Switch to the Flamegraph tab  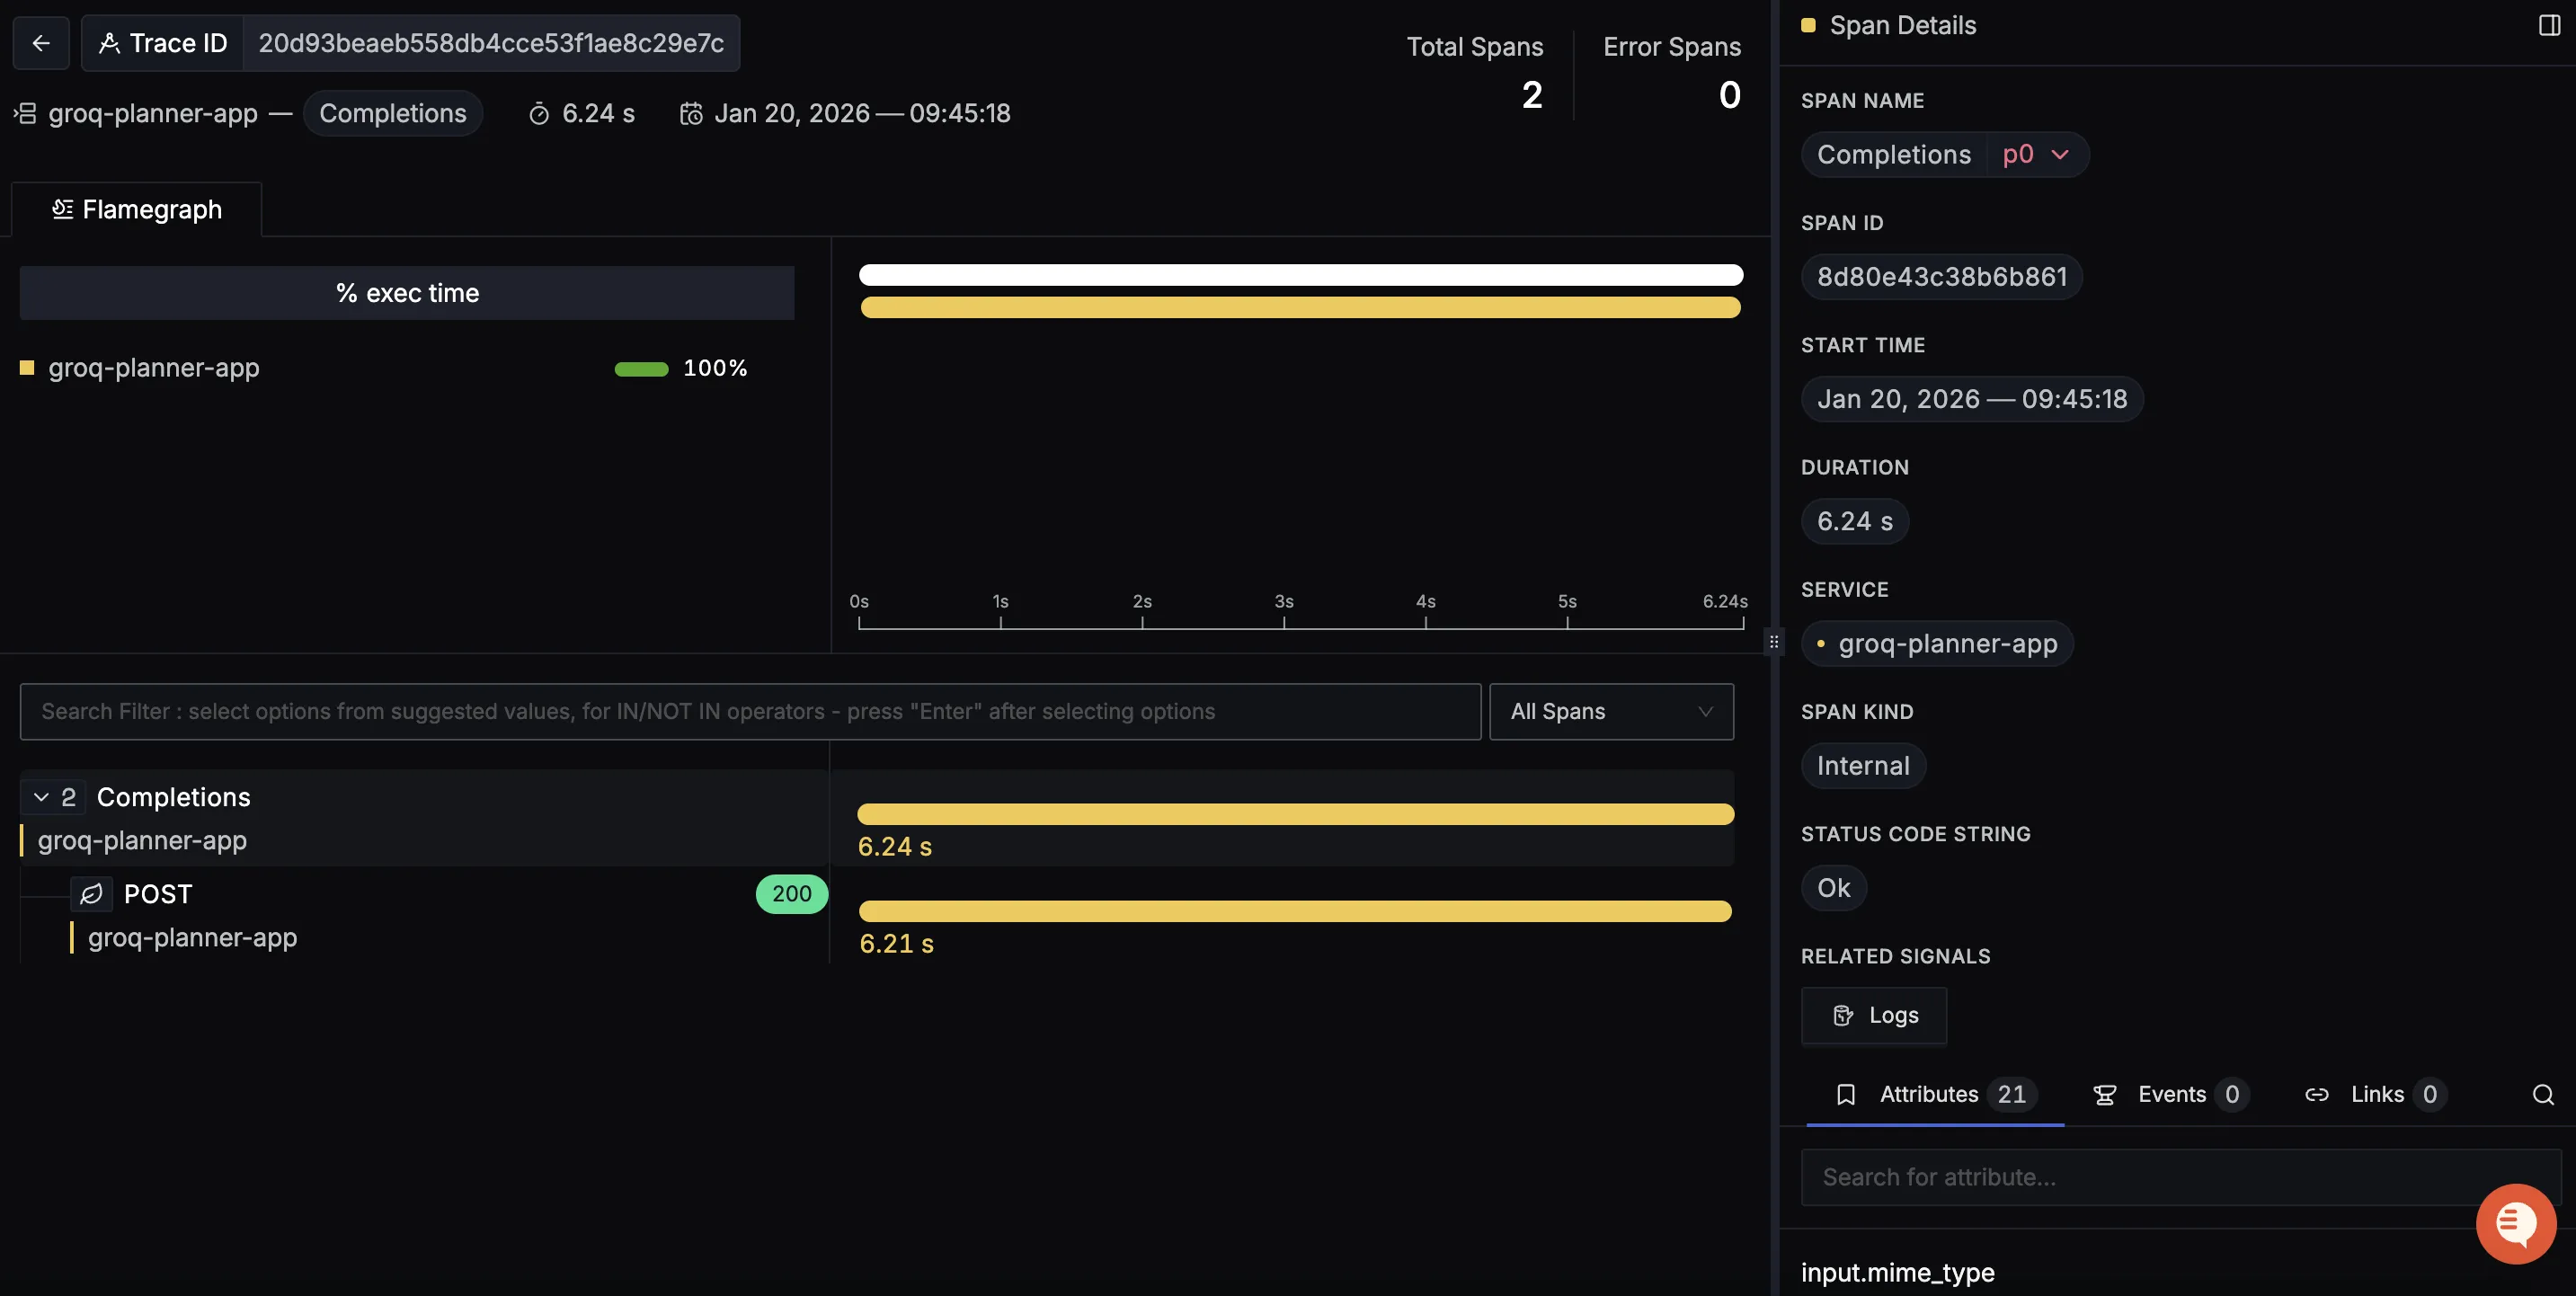coord(137,209)
